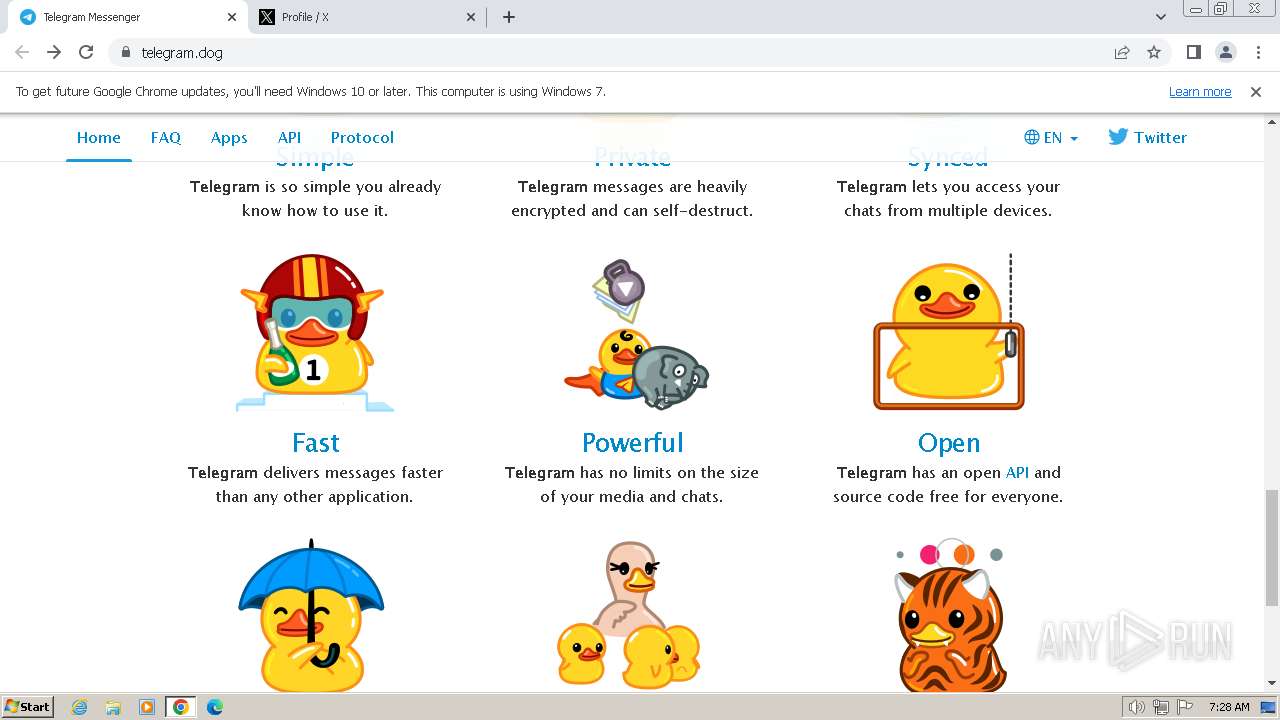
Task: Click the Open heading link
Action: coord(948,442)
